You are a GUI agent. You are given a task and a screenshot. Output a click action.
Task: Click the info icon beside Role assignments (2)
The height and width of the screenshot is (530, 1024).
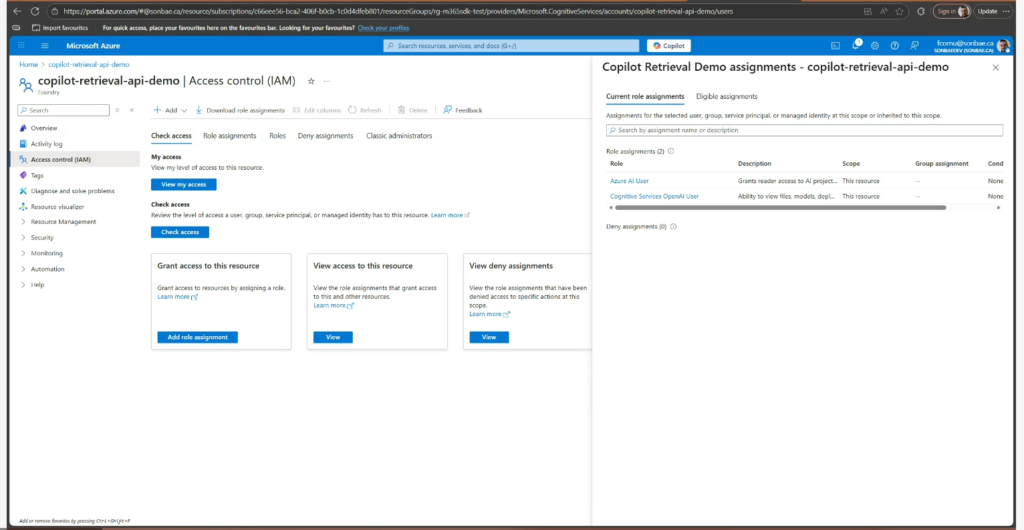click(670, 151)
